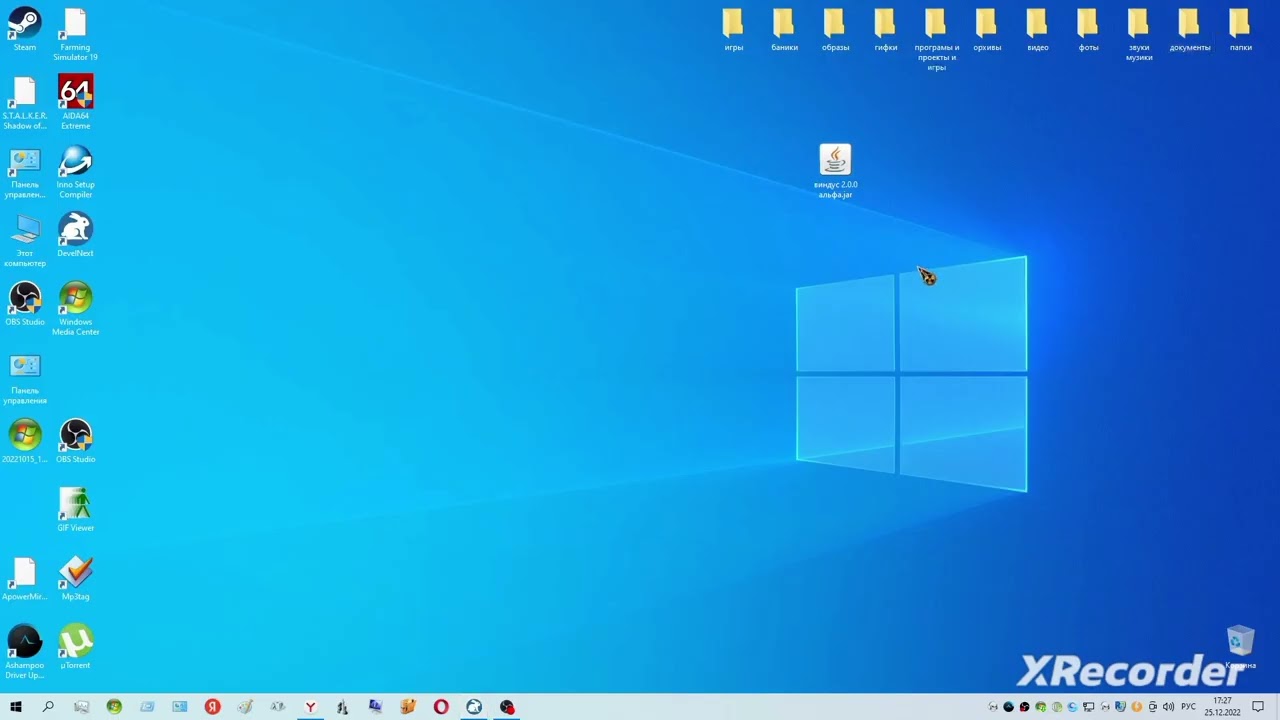This screenshot has width=1280, height=720.
Task: Switch to Yandex Browser in taskbar
Action: coord(310,707)
